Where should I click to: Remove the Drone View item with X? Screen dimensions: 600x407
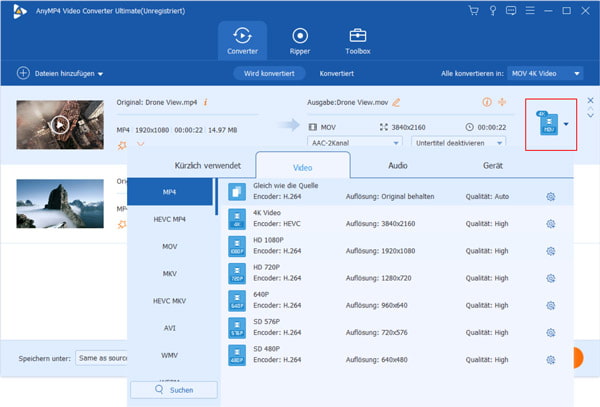tap(590, 100)
